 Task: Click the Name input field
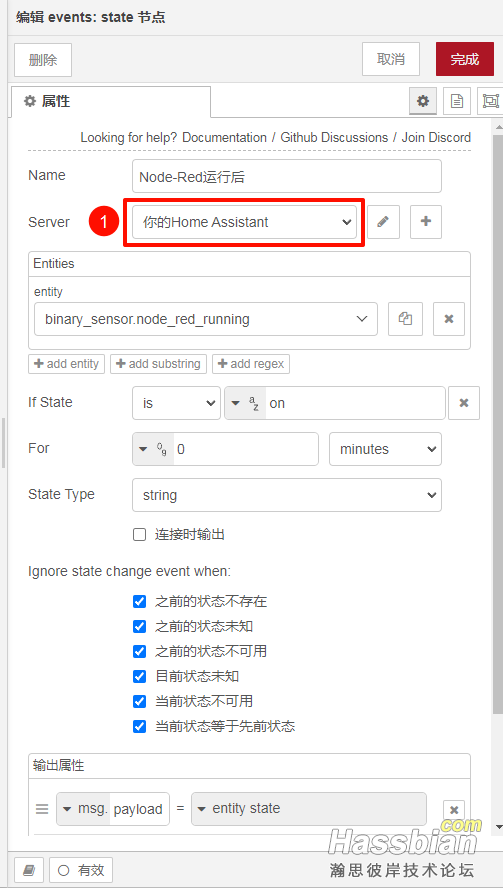[287, 176]
